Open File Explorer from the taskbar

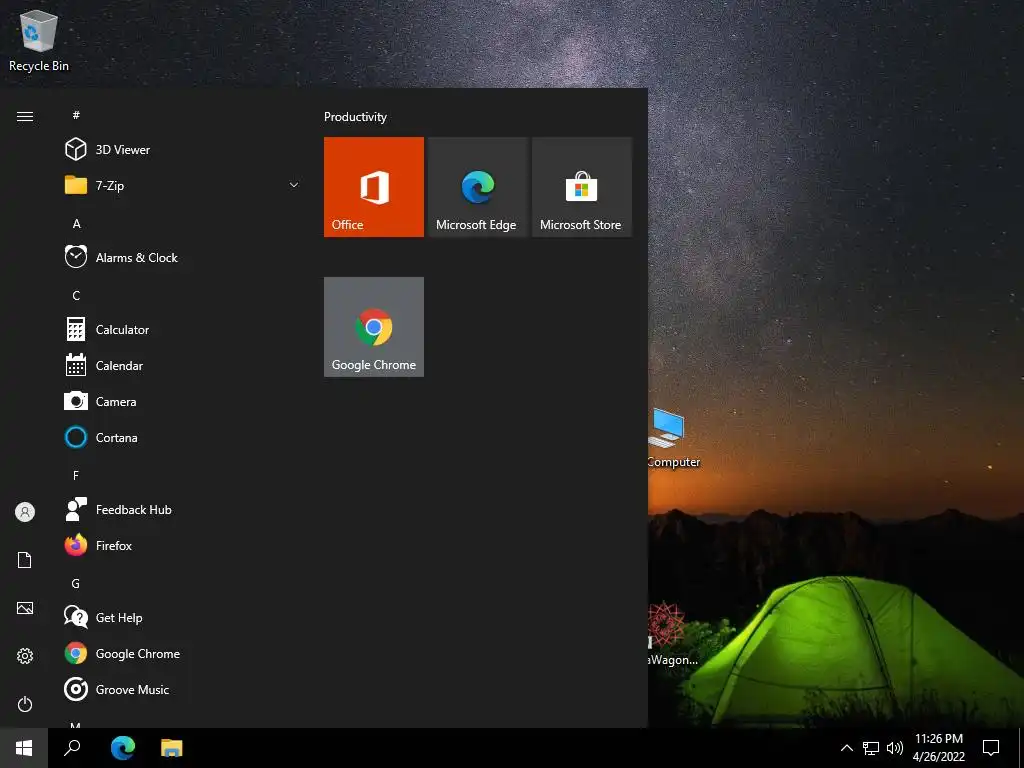(x=172, y=748)
